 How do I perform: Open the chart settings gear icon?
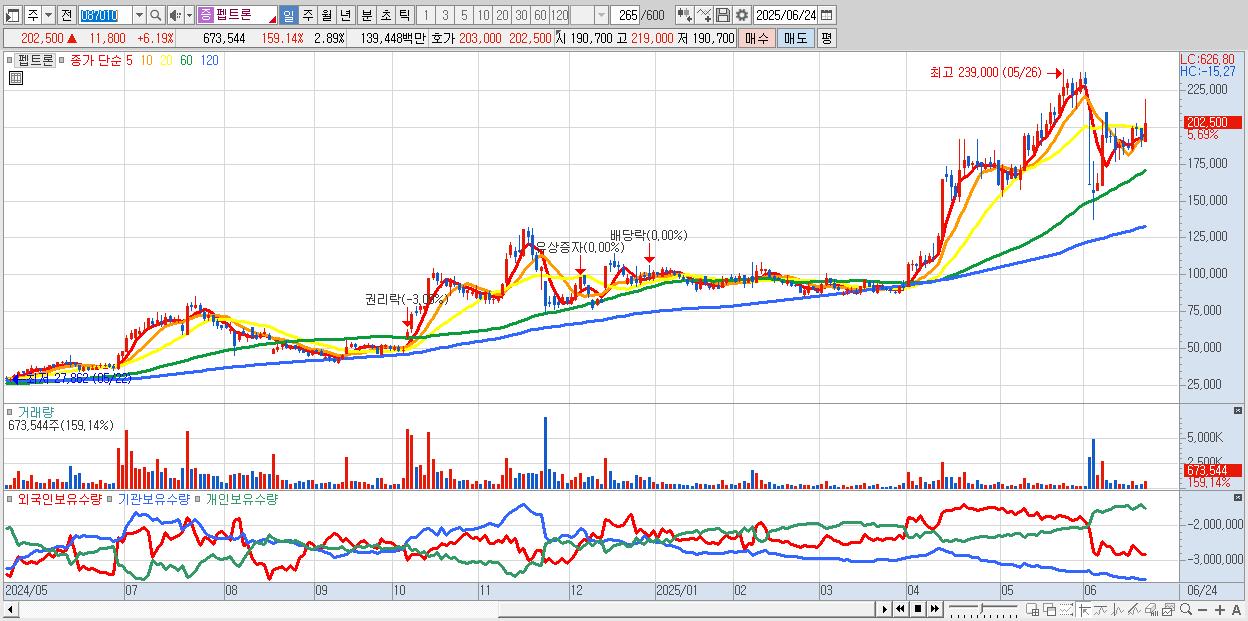[x=742, y=15]
